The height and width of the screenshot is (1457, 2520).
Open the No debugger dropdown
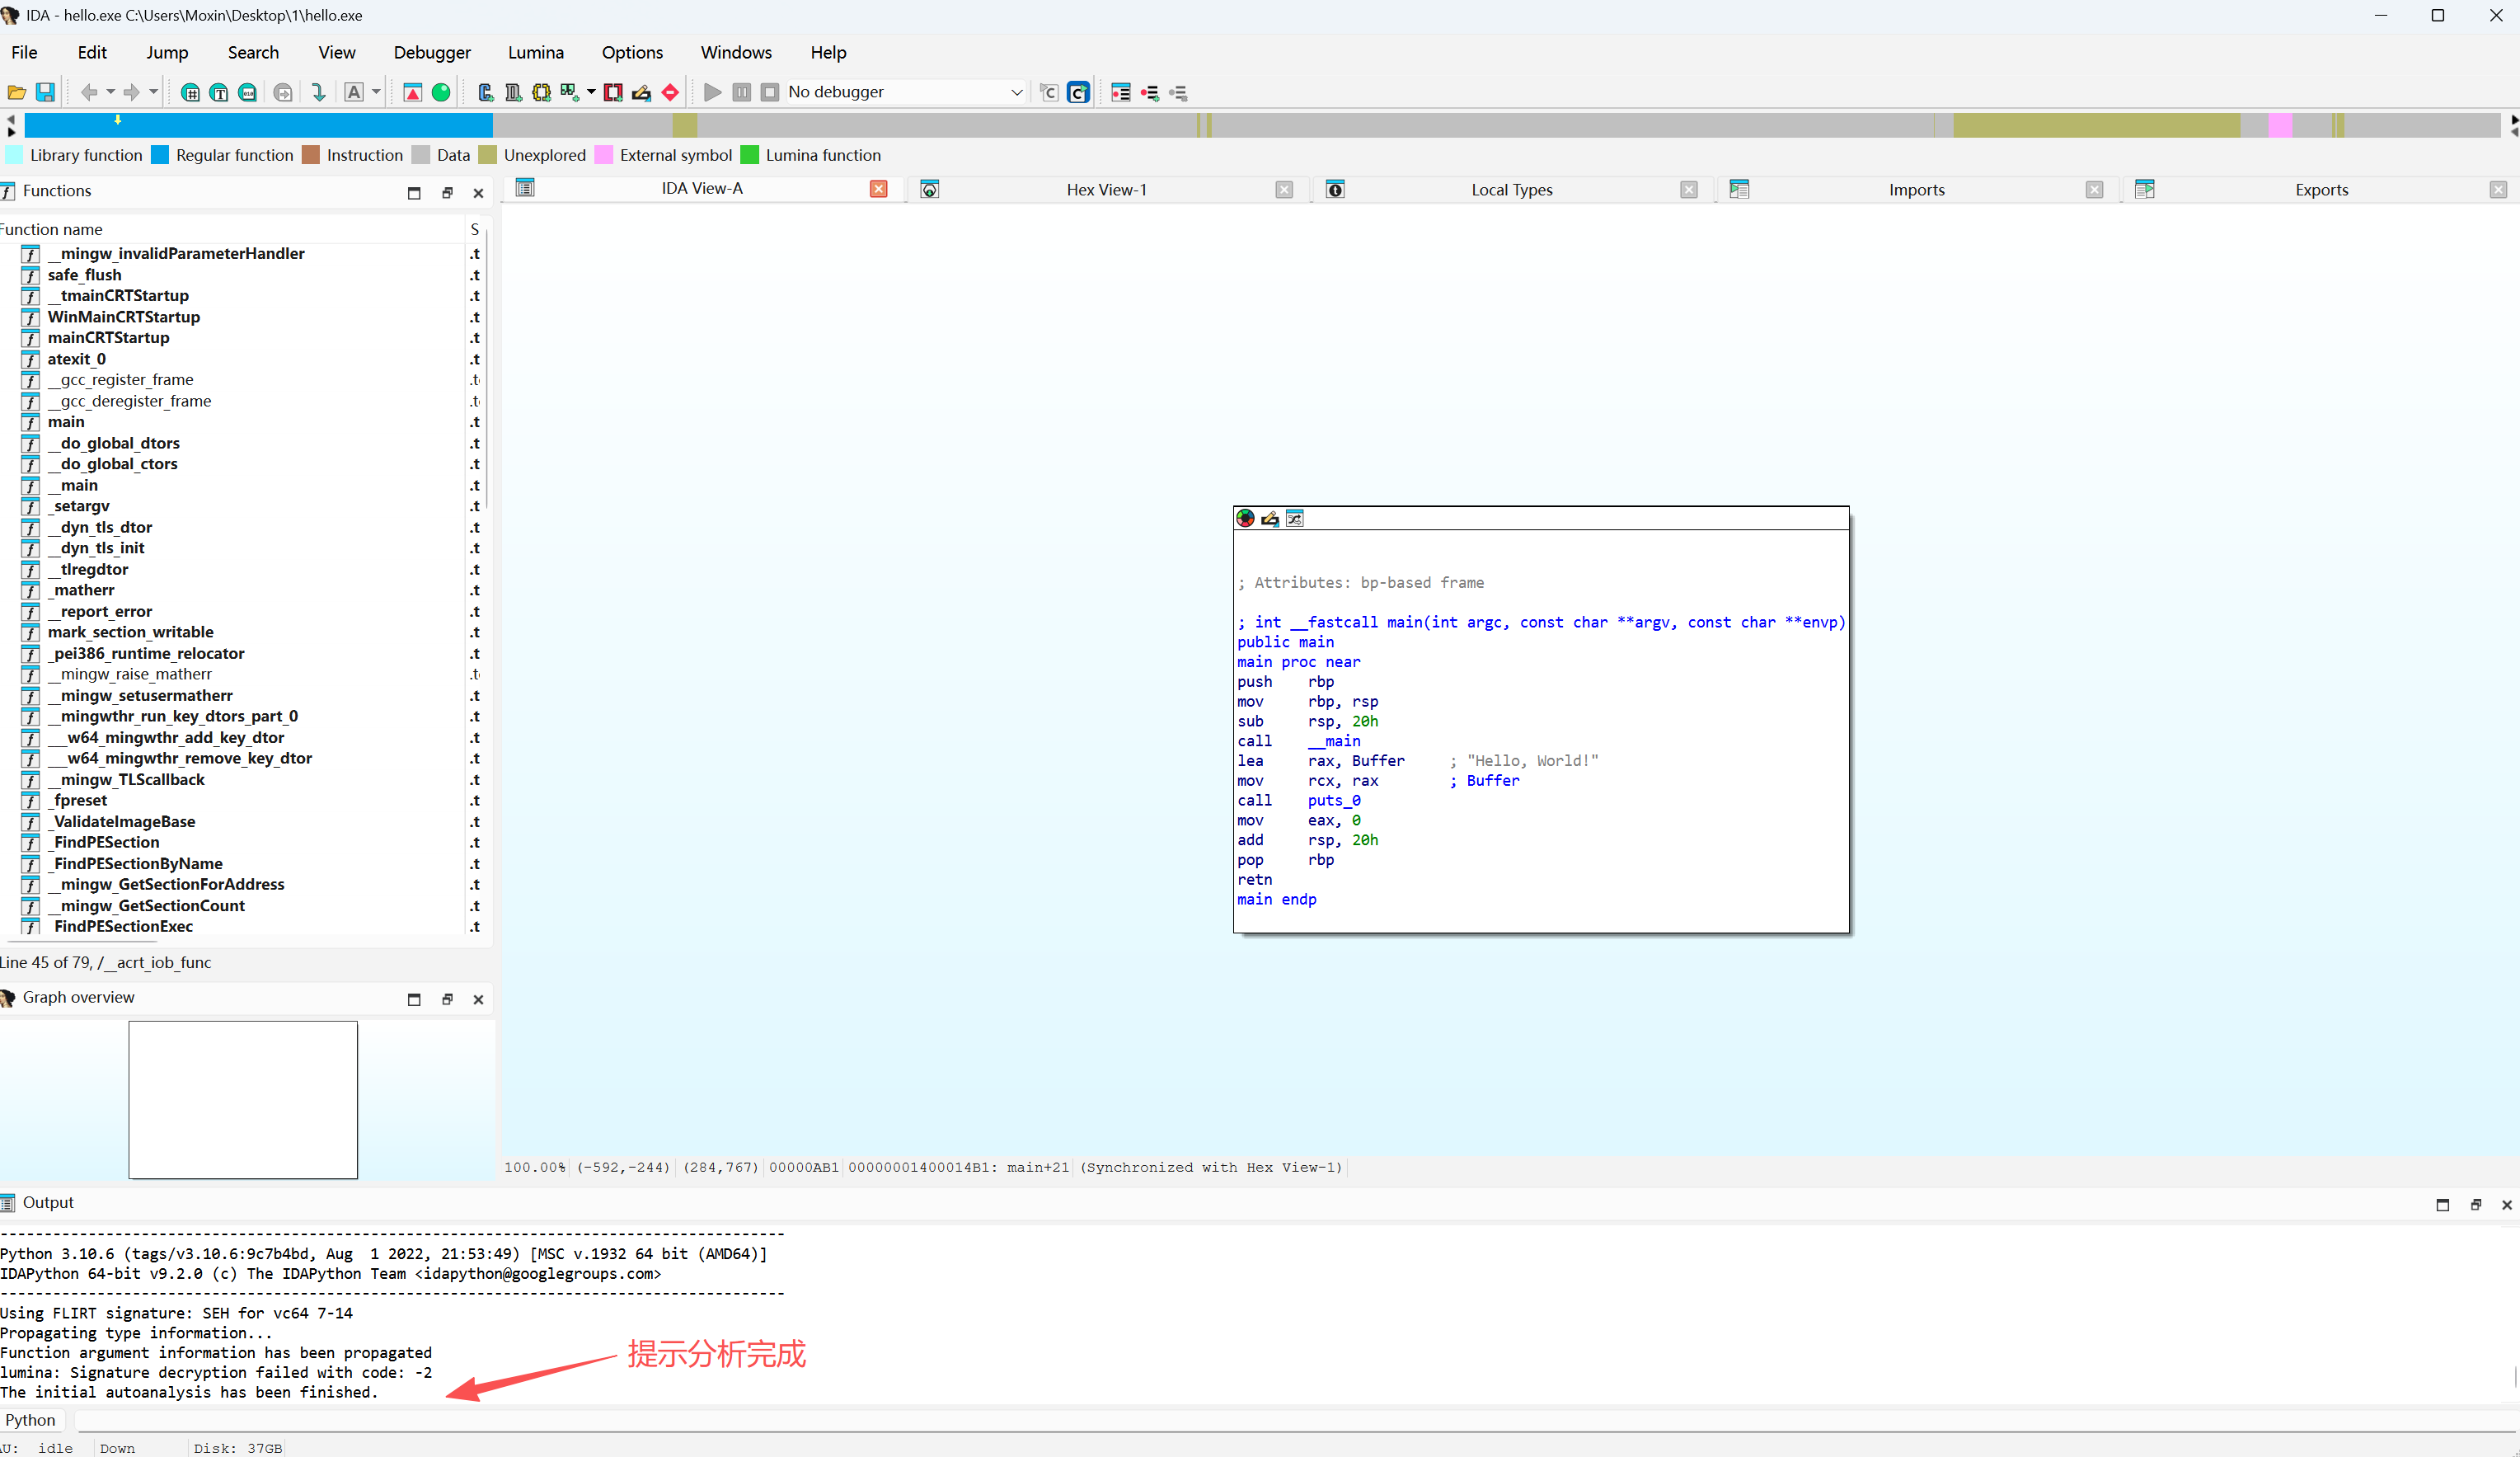(x=1016, y=92)
